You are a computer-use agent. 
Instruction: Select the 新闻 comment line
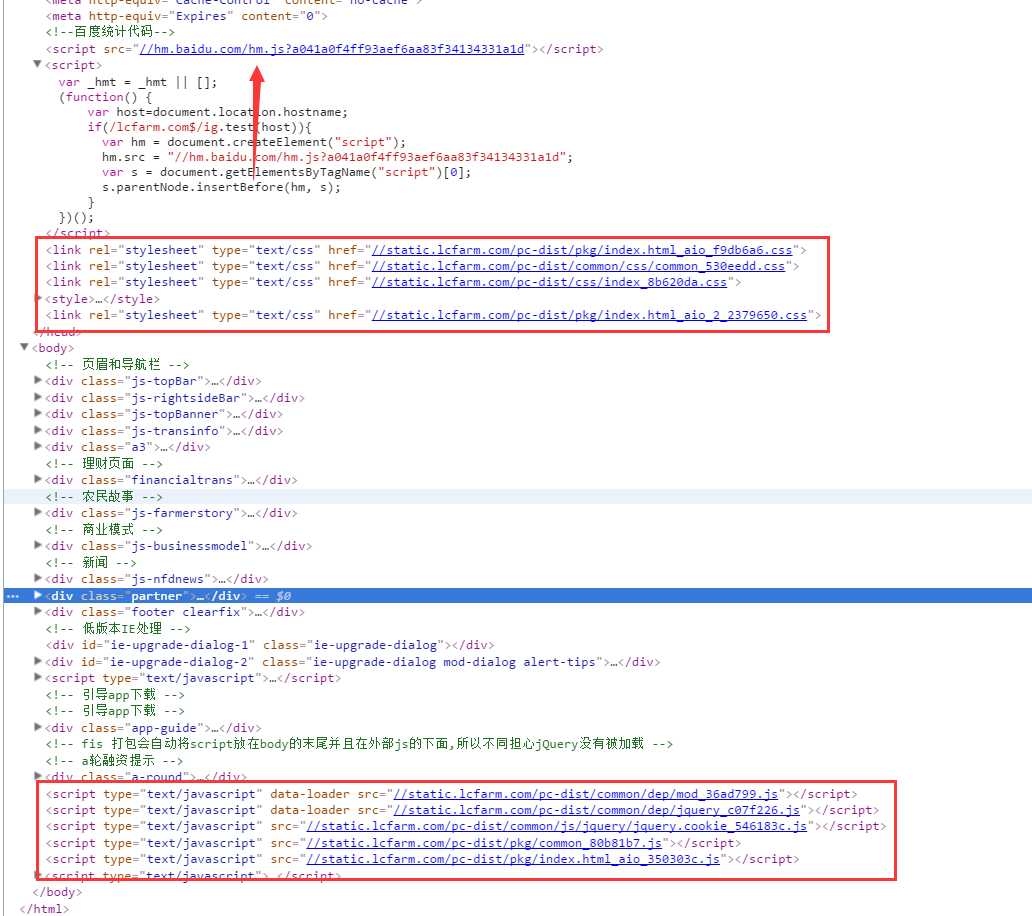click(91, 563)
